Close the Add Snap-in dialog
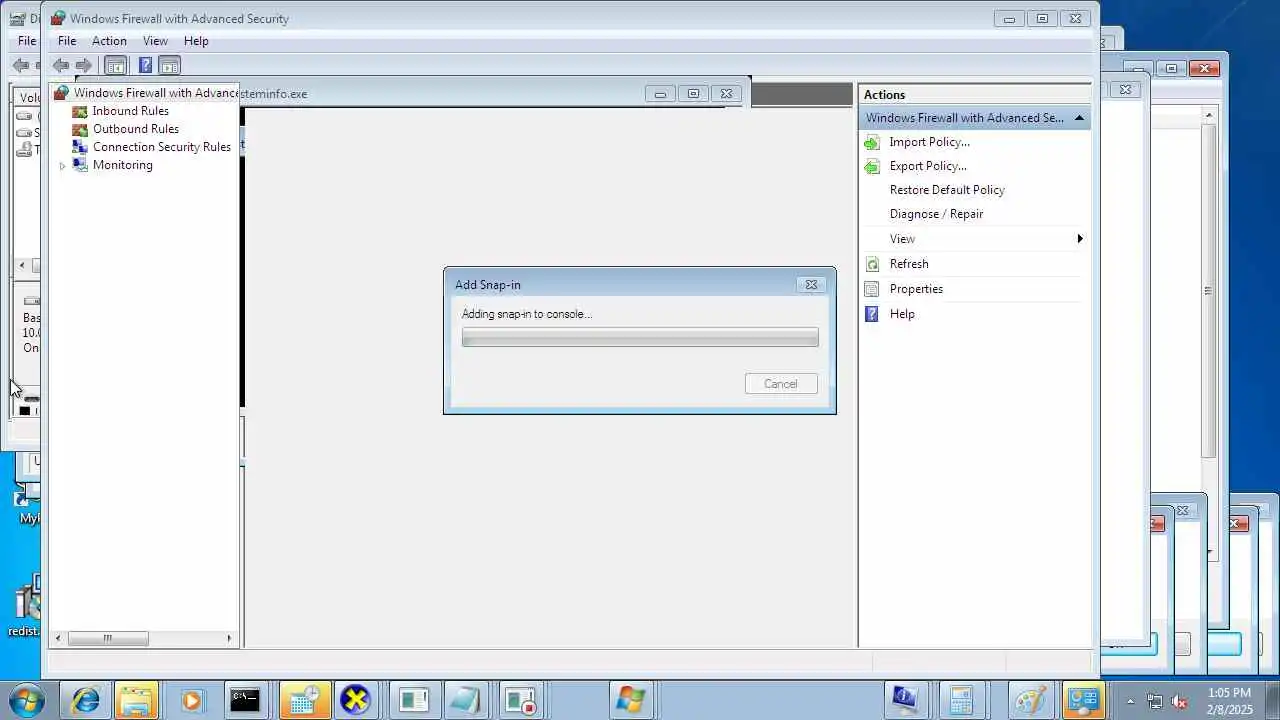The height and width of the screenshot is (720, 1280). click(x=811, y=284)
